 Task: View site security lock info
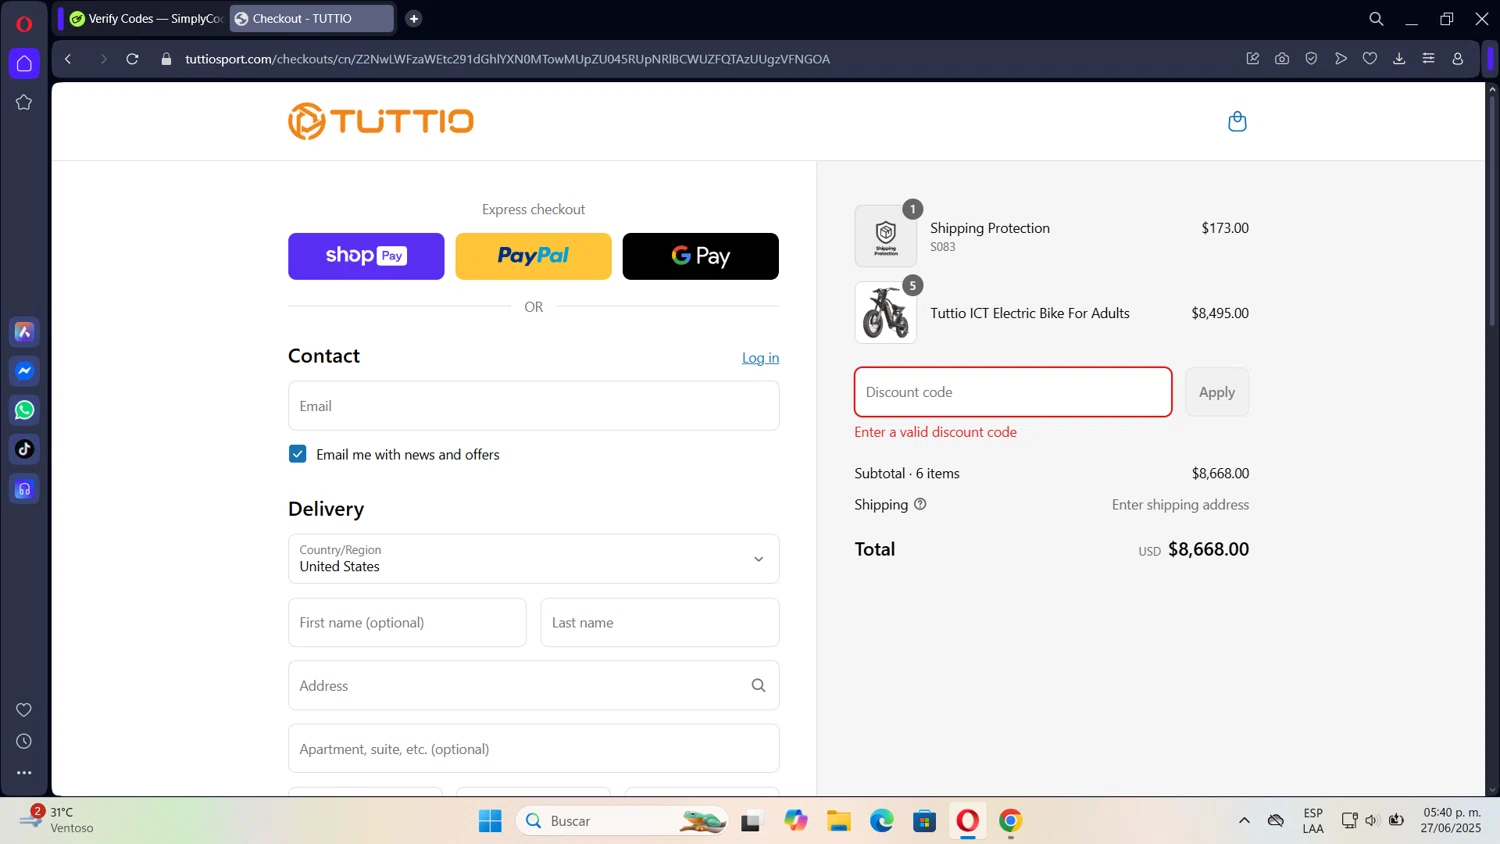tap(166, 59)
